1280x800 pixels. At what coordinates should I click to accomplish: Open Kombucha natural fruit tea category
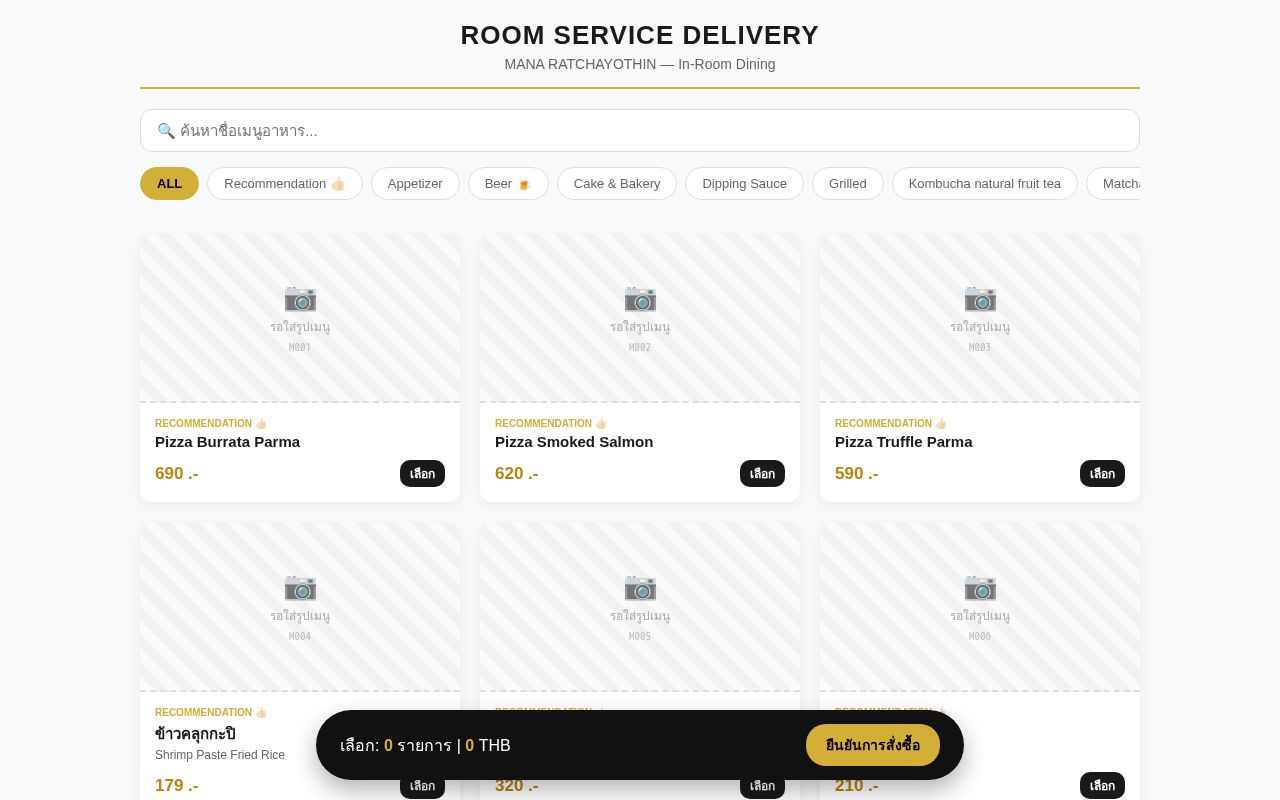pyautogui.click(x=985, y=183)
